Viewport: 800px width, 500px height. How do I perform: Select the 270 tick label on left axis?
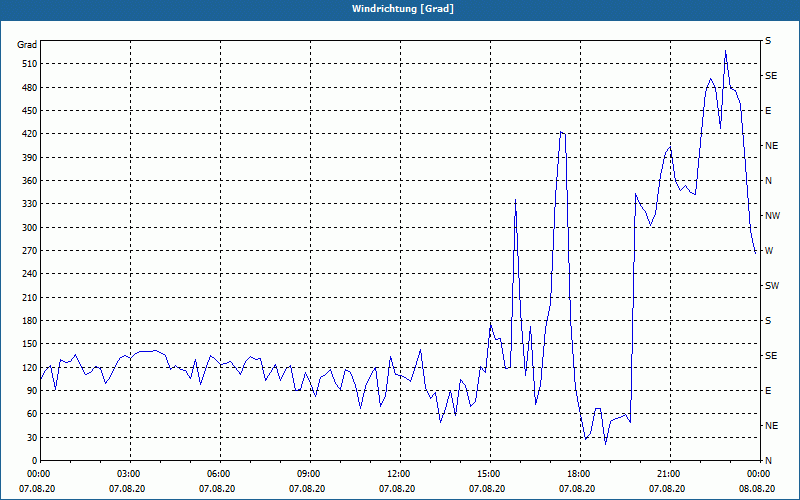(x=27, y=251)
